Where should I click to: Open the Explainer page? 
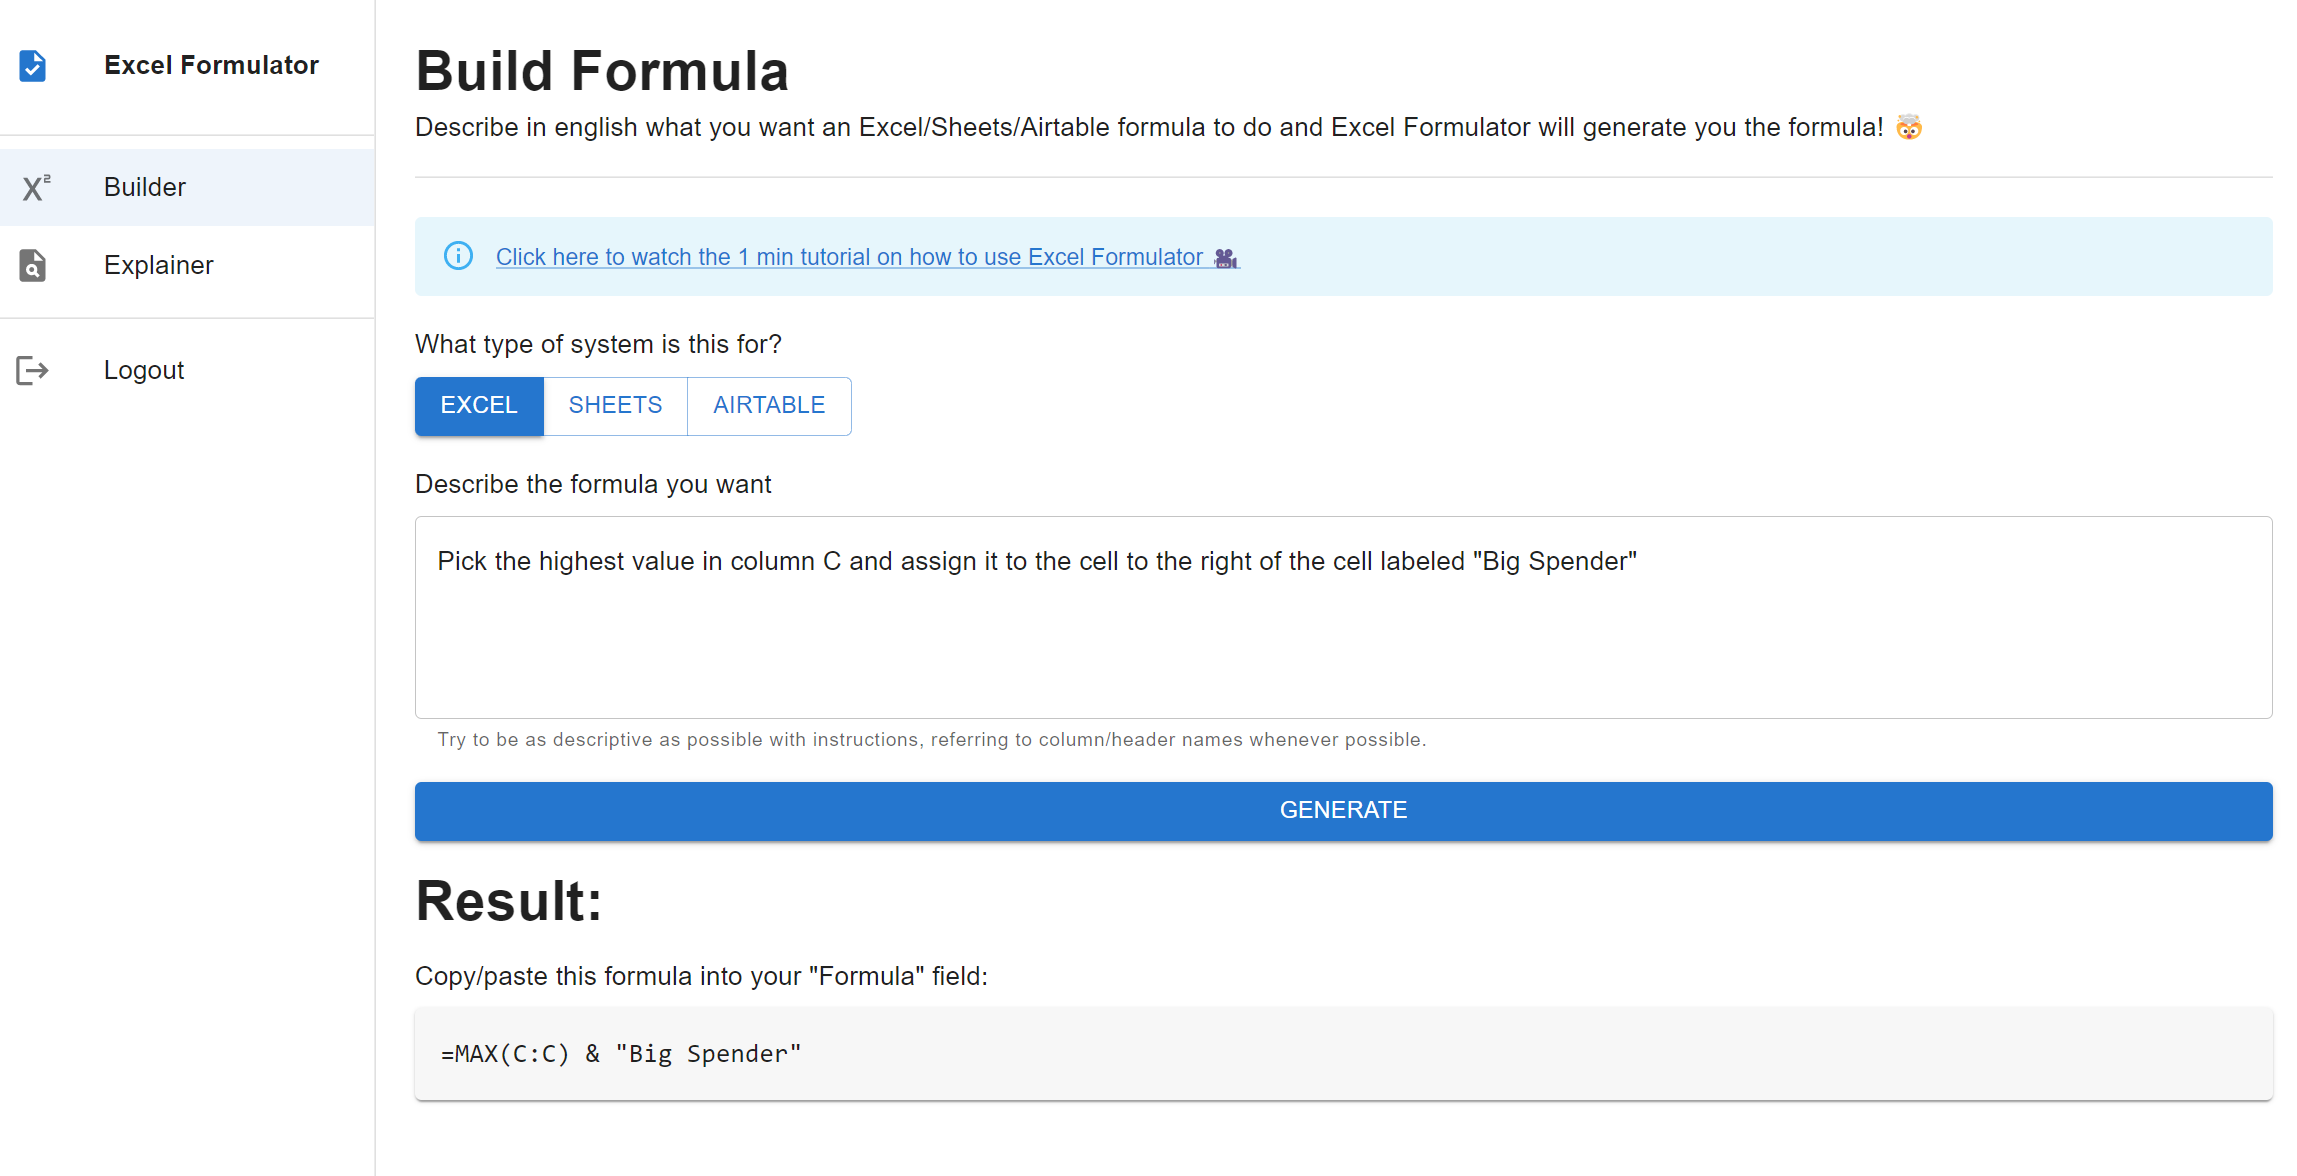tap(187, 265)
